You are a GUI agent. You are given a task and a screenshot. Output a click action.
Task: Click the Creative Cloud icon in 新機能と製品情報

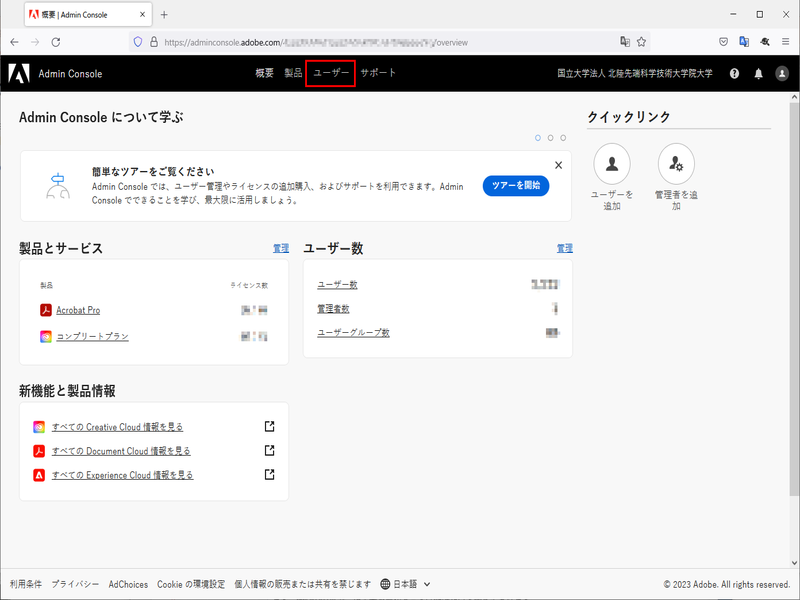pyautogui.click(x=39, y=427)
